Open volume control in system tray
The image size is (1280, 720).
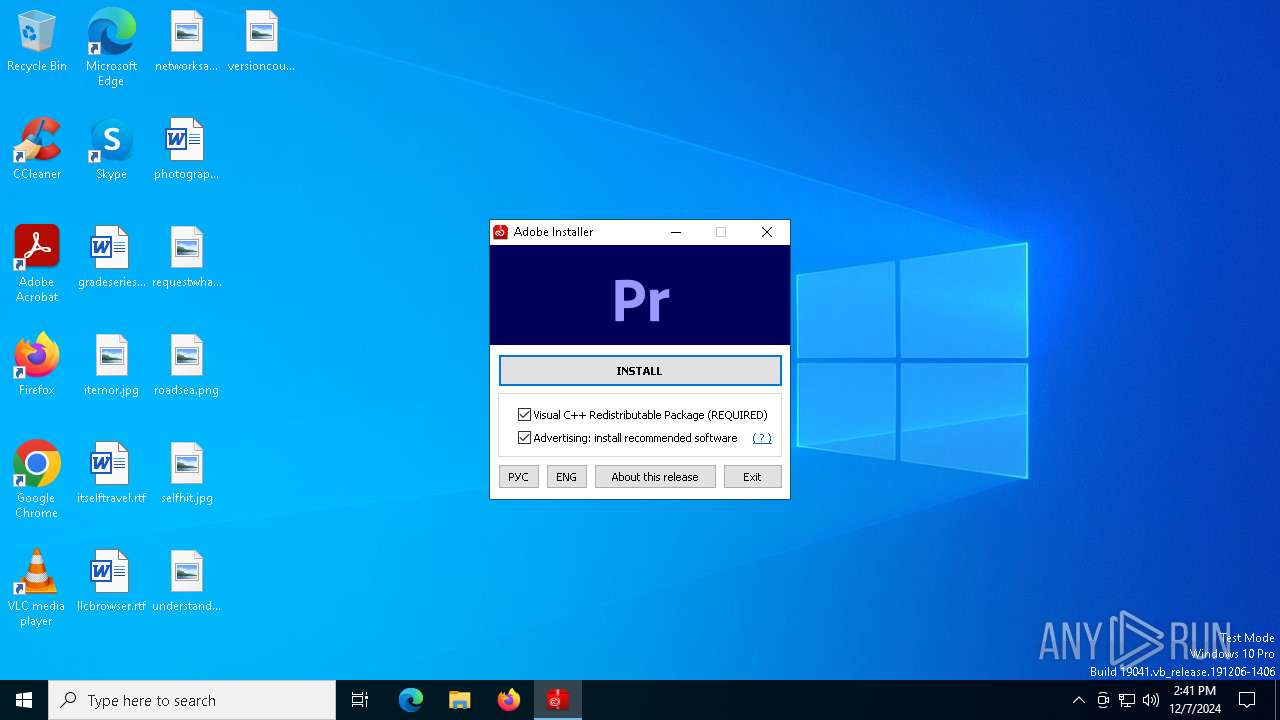point(1151,700)
